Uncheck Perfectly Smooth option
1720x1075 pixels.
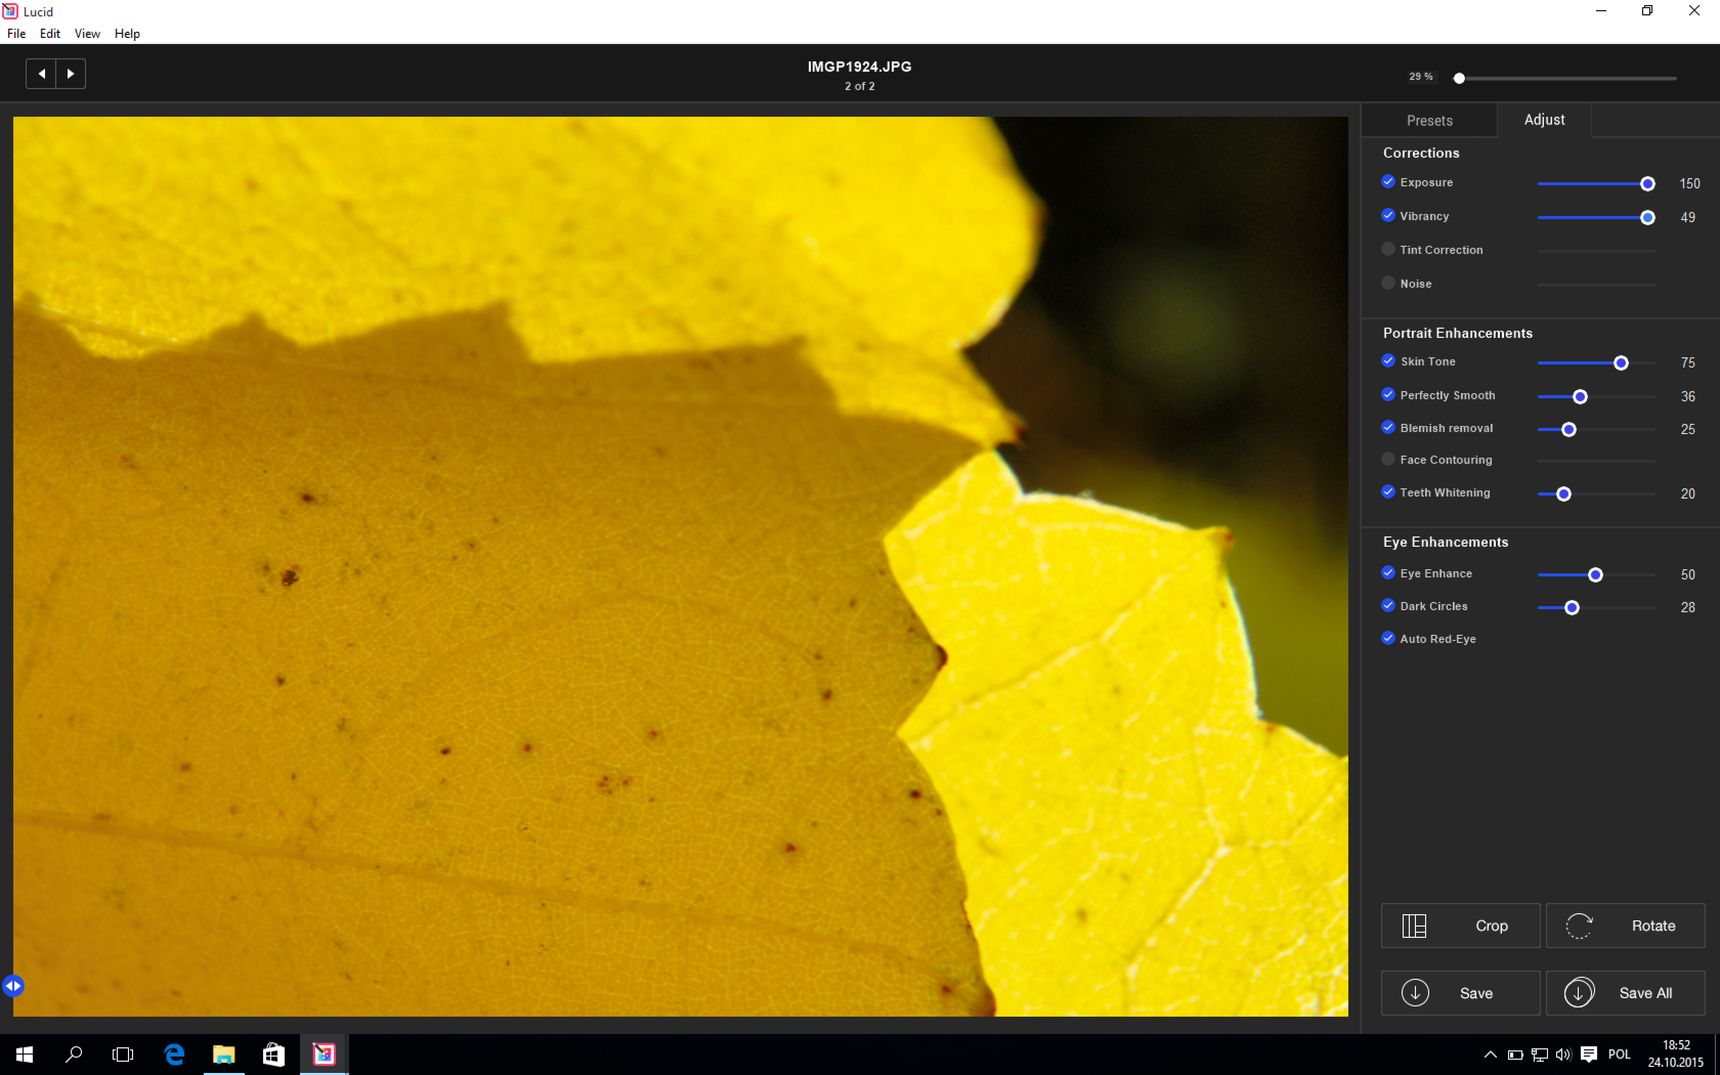point(1388,395)
